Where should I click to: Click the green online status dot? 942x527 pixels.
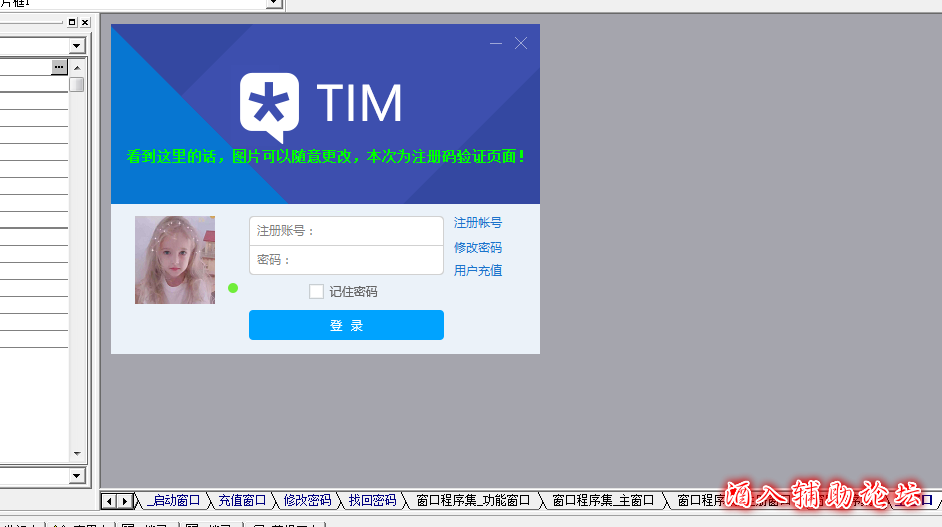coord(233,288)
